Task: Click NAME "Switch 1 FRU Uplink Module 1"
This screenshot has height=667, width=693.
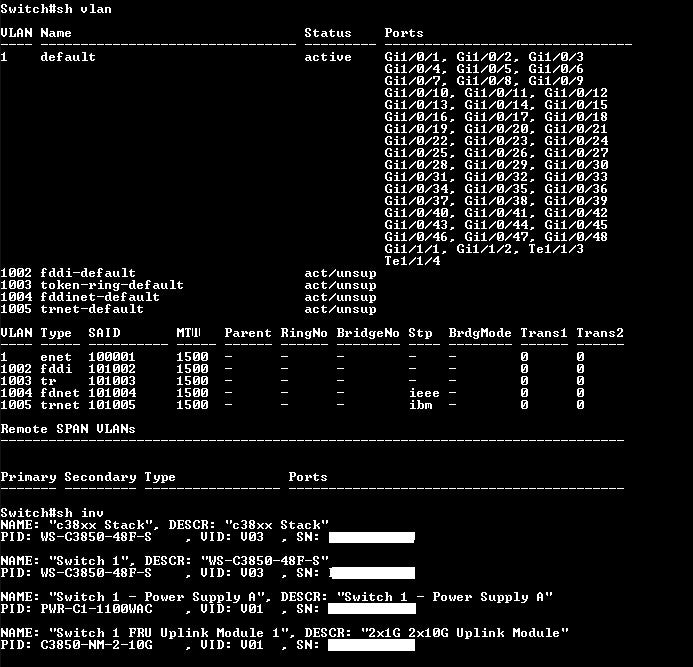Action: click(148, 633)
